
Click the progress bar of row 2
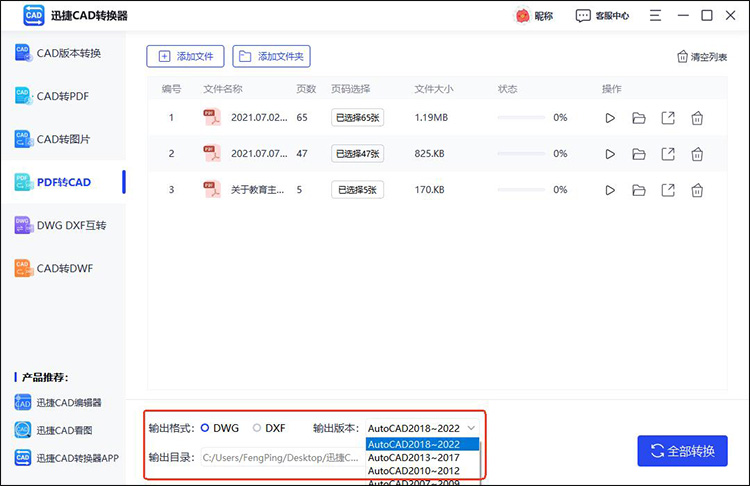click(x=521, y=154)
